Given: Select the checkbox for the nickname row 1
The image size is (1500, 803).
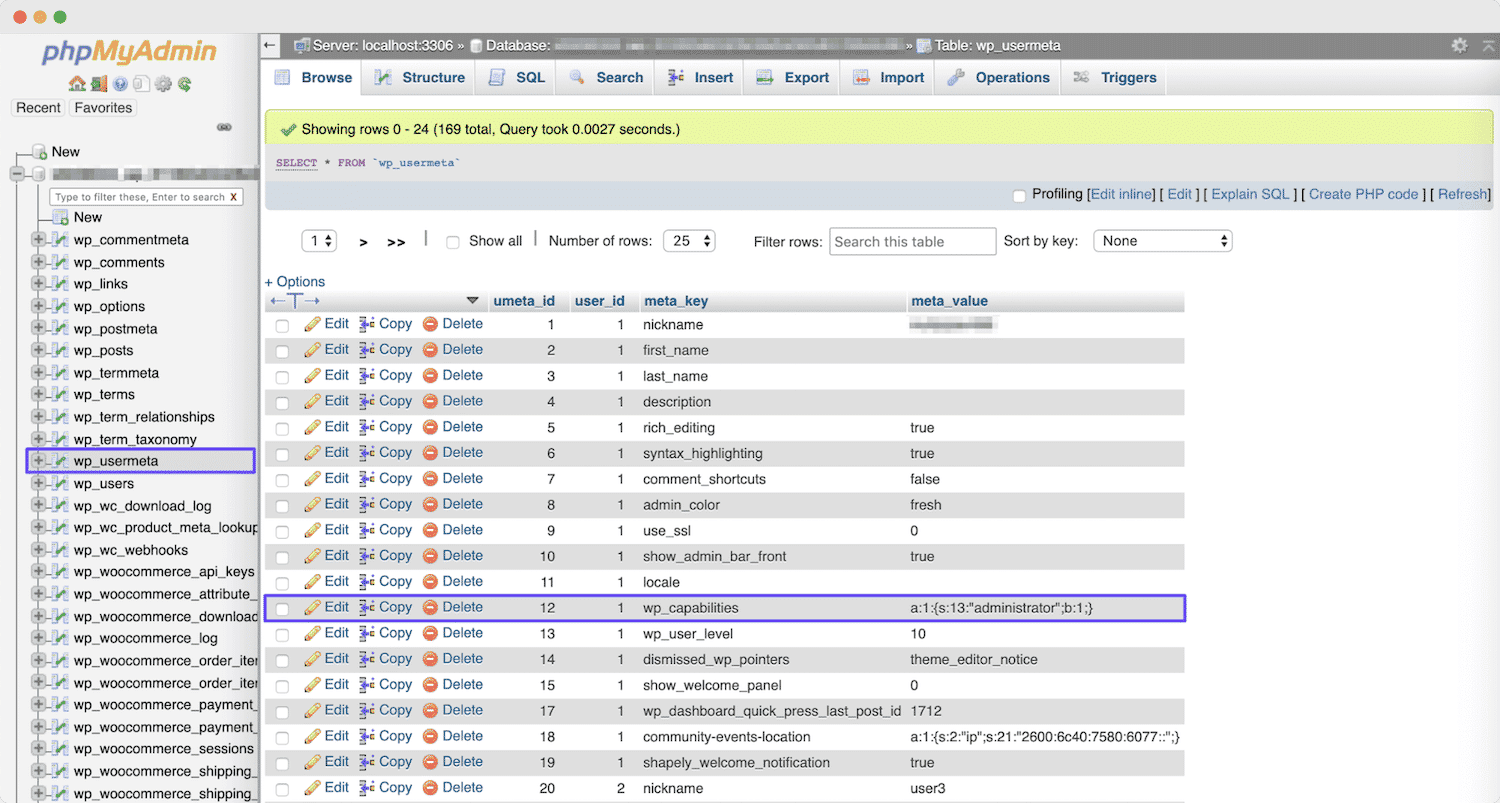Looking at the screenshot, I should click(x=282, y=326).
